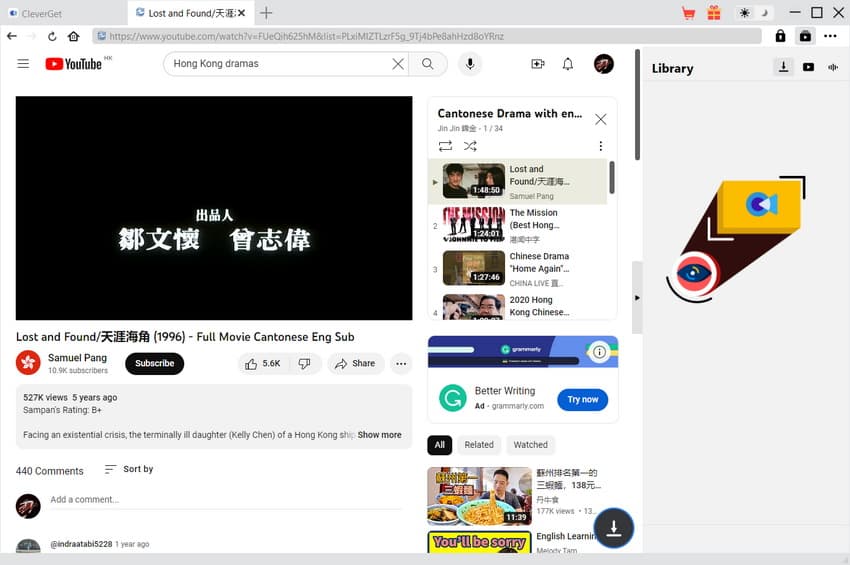
Task: Open new tab with plus button
Action: (x=266, y=13)
